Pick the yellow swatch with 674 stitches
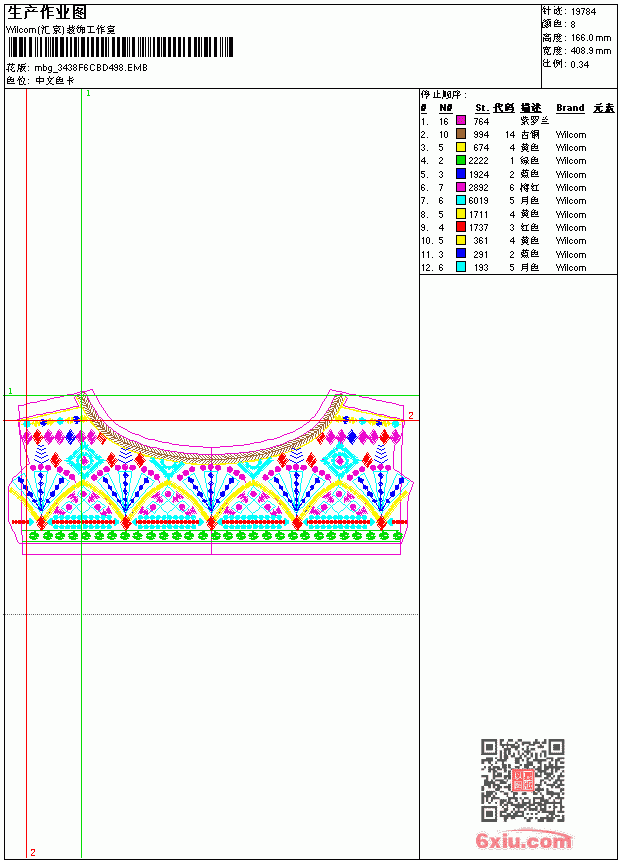The image size is (620, 860). [461, 147]
